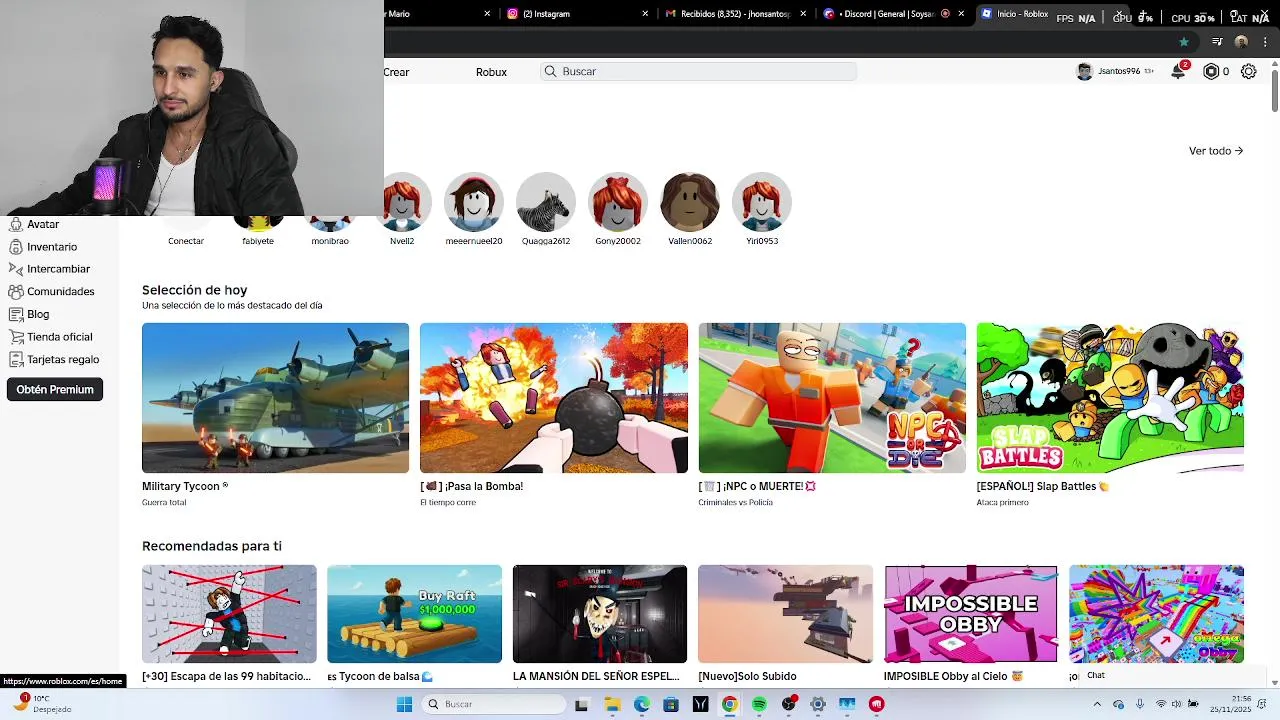The image size is (1280, 720).
Task: Click the Roblox Buscar search field
Action: 699,71
